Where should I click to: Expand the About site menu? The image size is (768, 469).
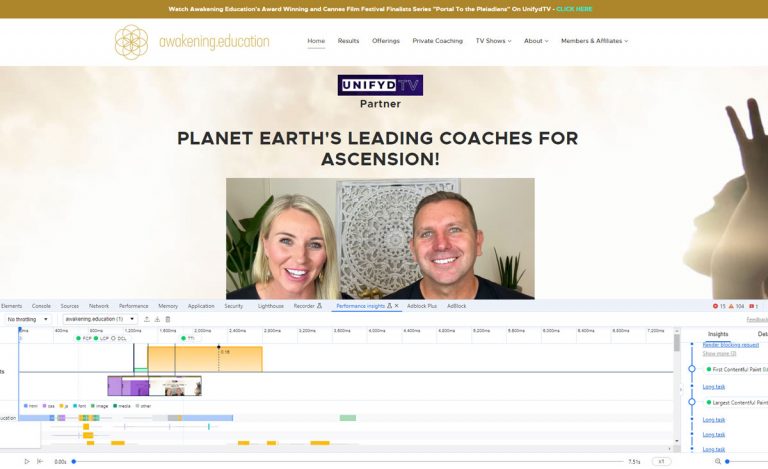[536, 41]
